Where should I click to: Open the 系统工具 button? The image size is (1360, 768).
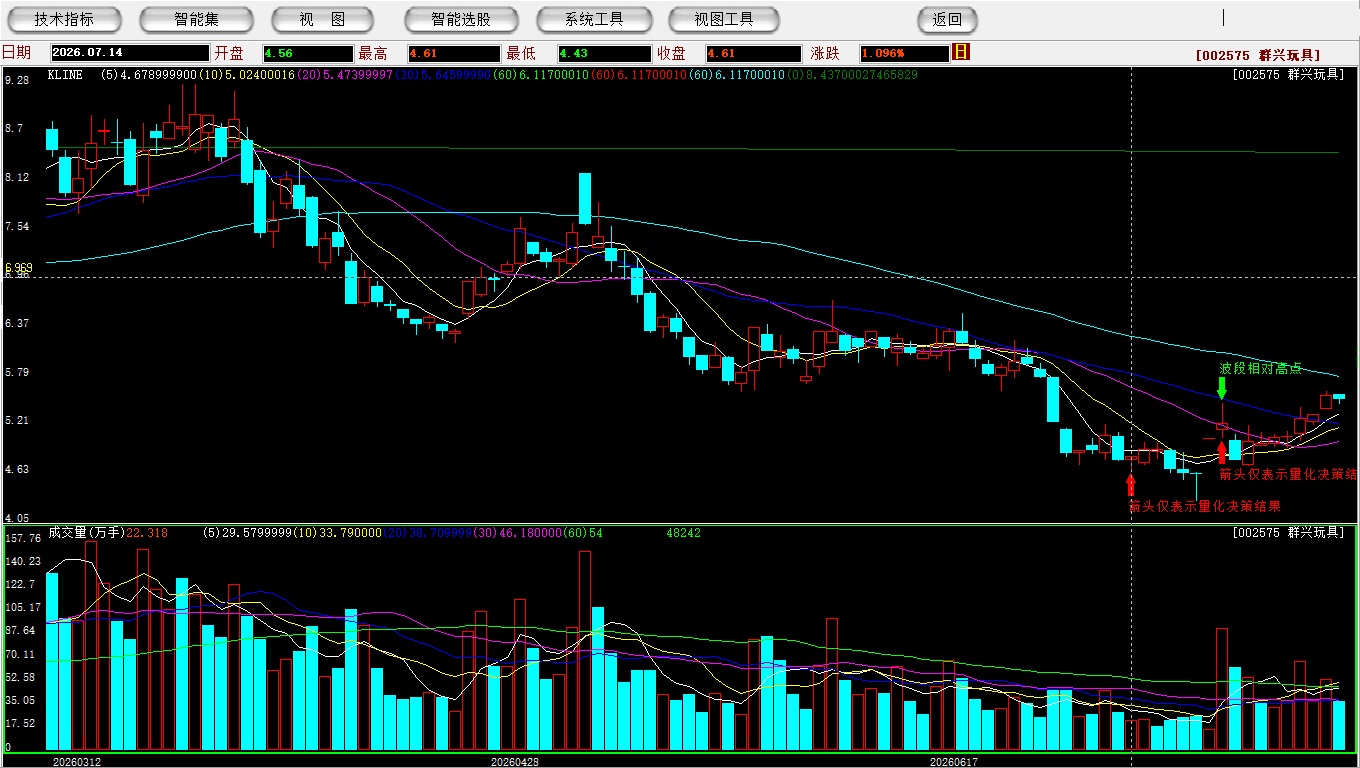594,19
